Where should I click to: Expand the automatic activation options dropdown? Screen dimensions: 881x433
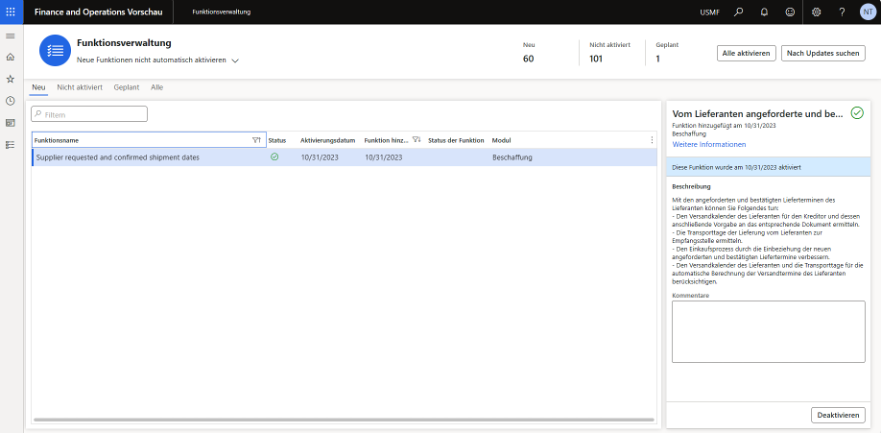click(x=236, y=61)
